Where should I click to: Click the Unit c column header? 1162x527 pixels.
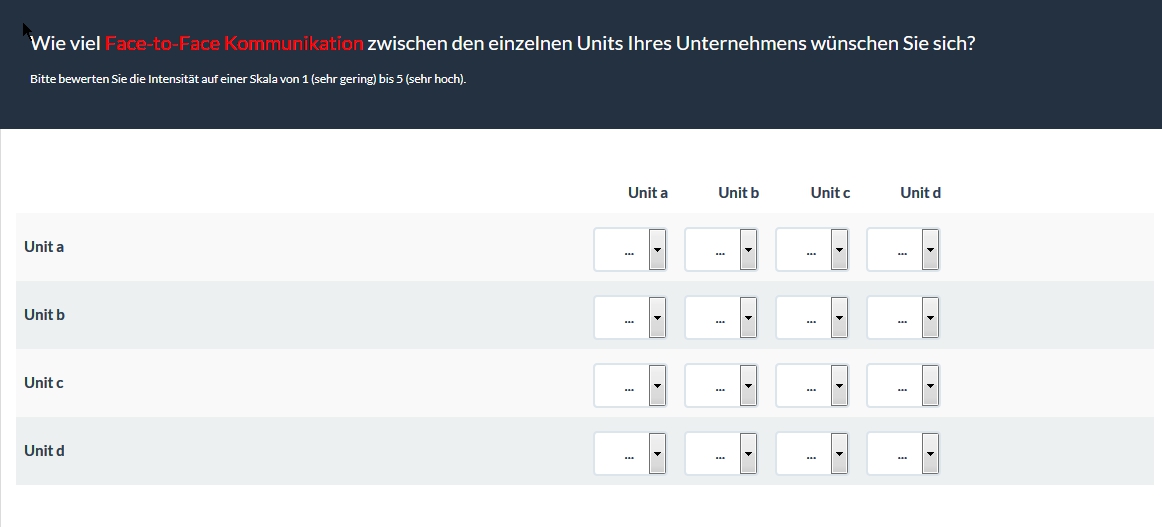(x=830, y=193)
